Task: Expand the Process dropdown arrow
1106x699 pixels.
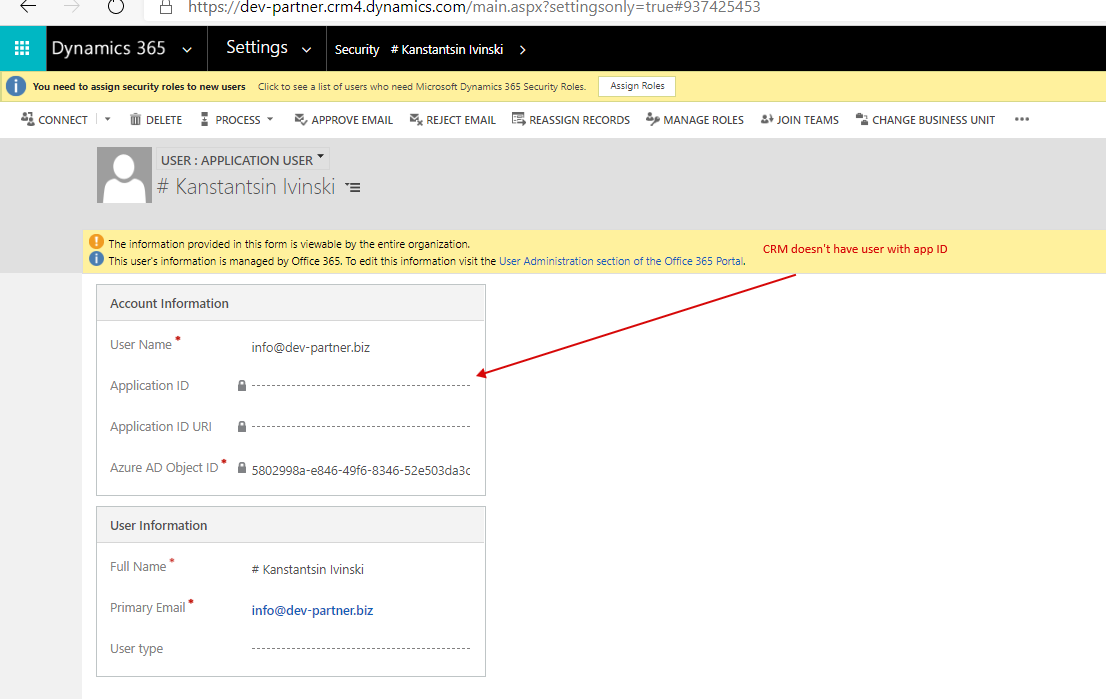Action: pyautogui.click(x=270, y=119)
